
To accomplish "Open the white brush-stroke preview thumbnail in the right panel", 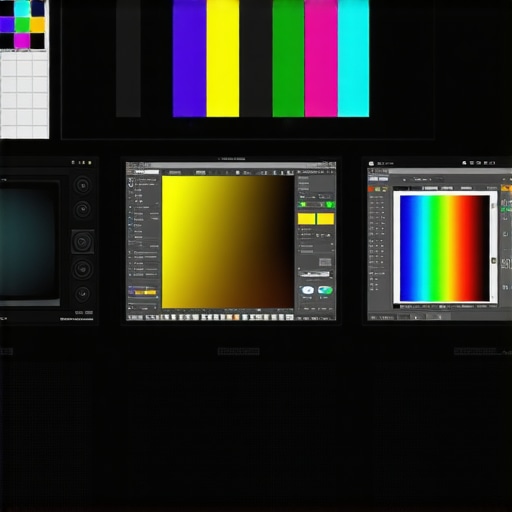I will coord(315,274).
